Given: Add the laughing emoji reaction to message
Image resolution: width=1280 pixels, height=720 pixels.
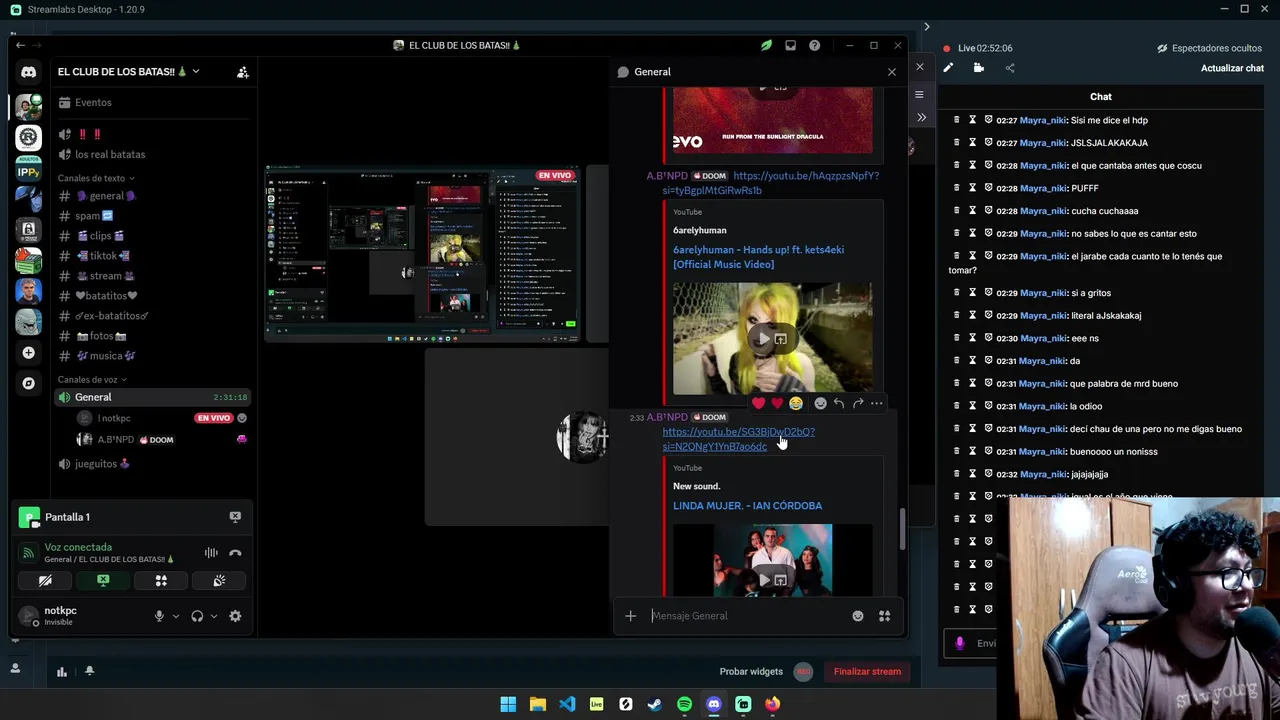Looking at the screenshot, I should [795, 403].
